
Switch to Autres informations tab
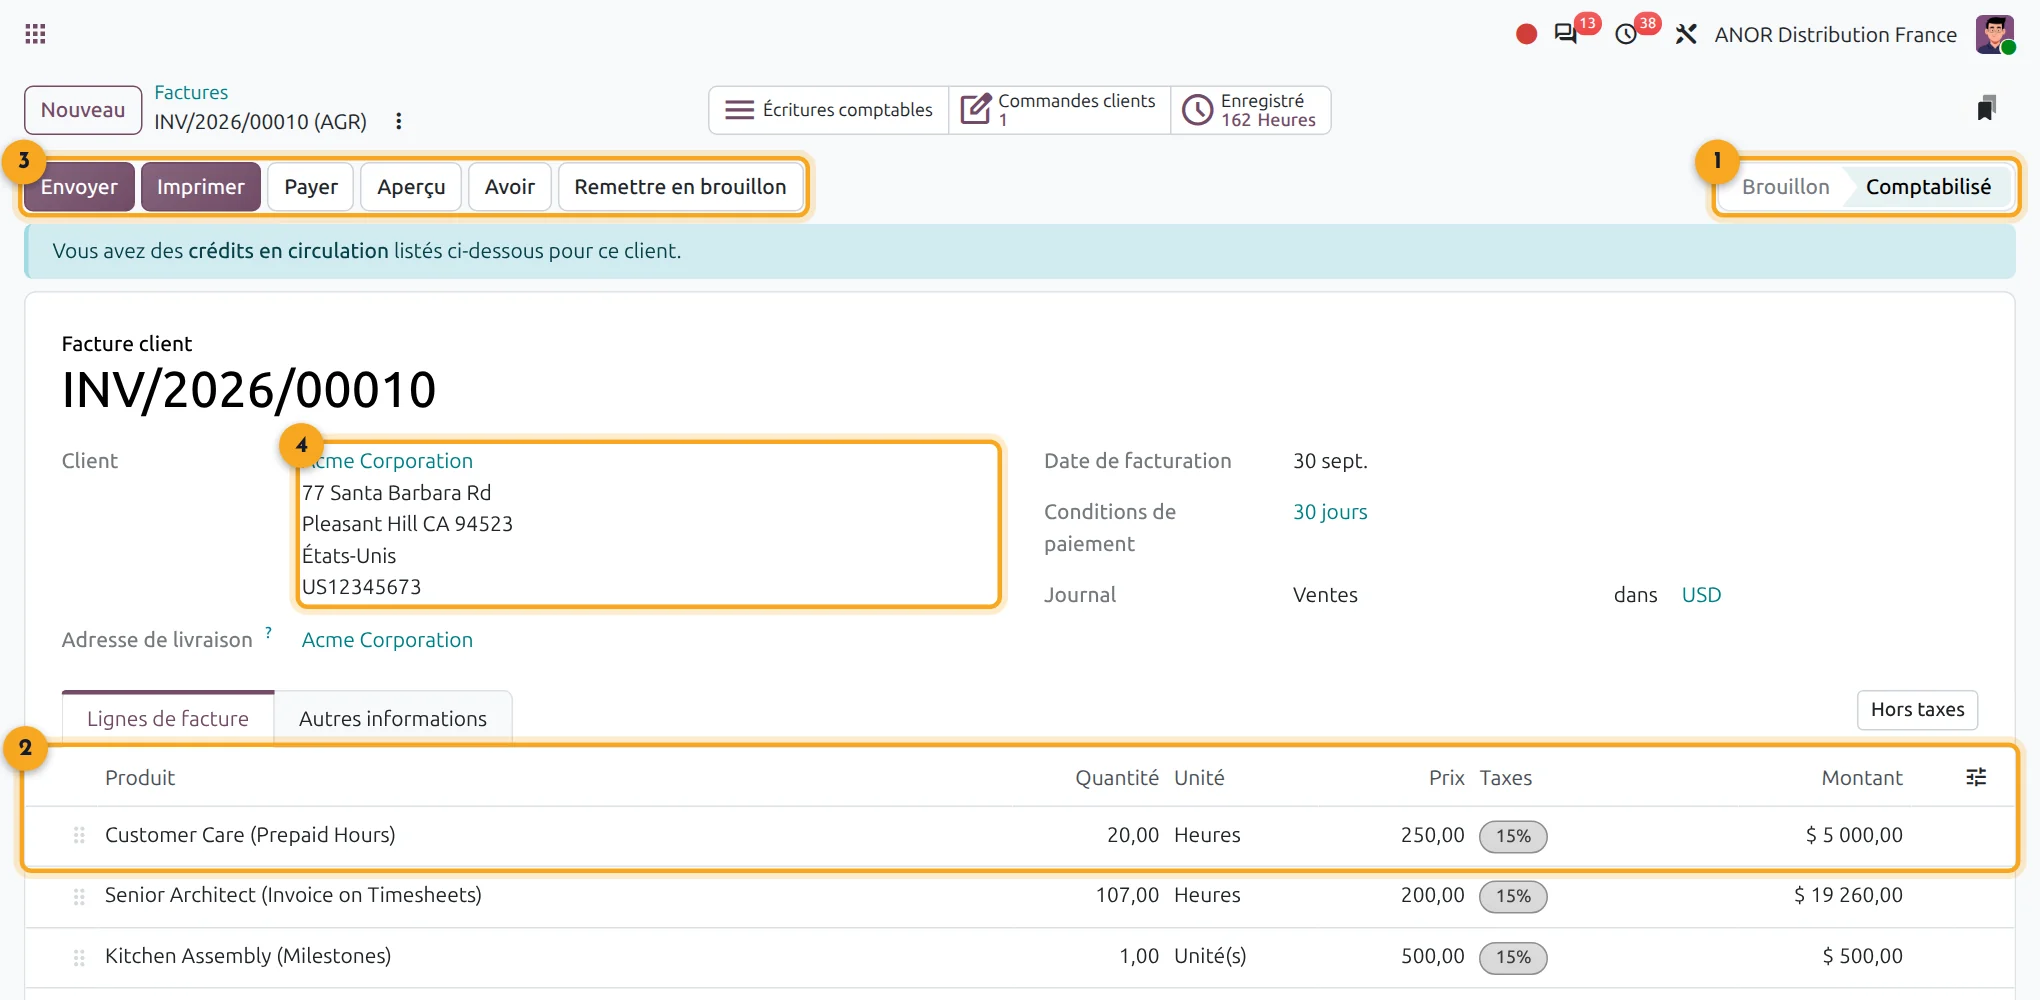coord(393,719)
